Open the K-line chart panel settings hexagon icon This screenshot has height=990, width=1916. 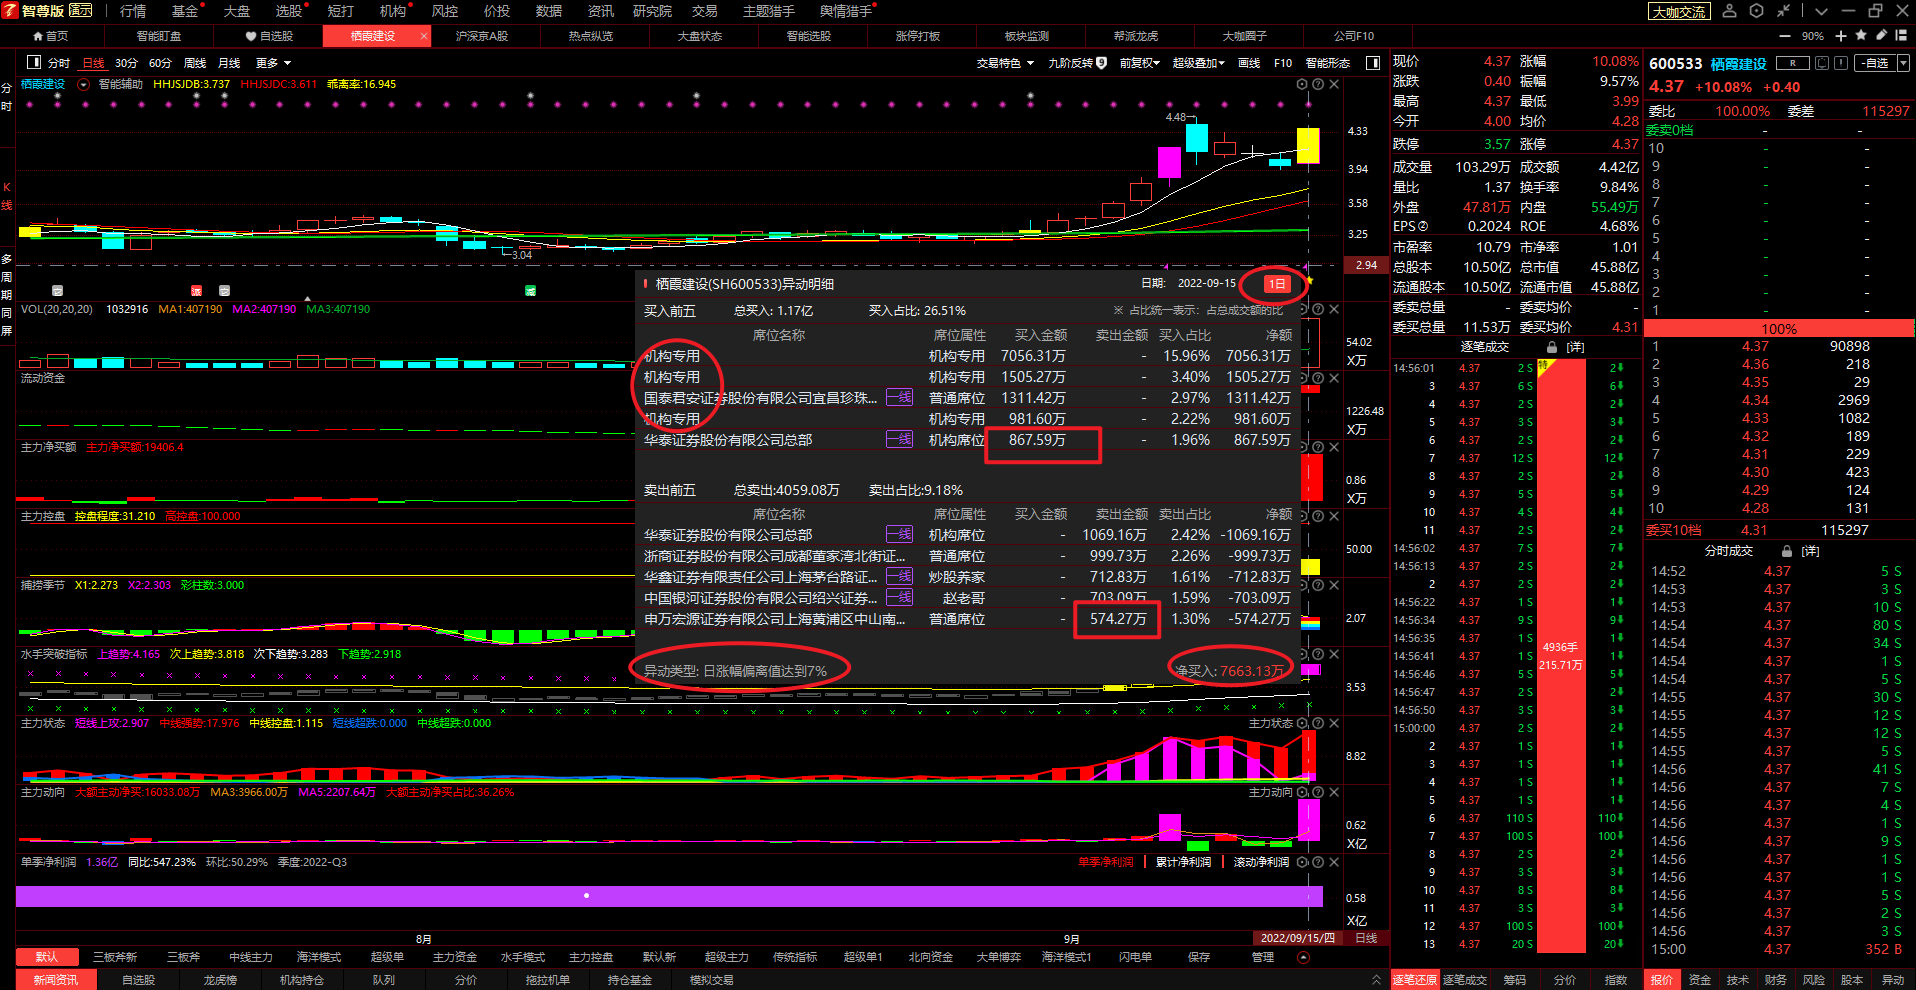point(1303,84)
